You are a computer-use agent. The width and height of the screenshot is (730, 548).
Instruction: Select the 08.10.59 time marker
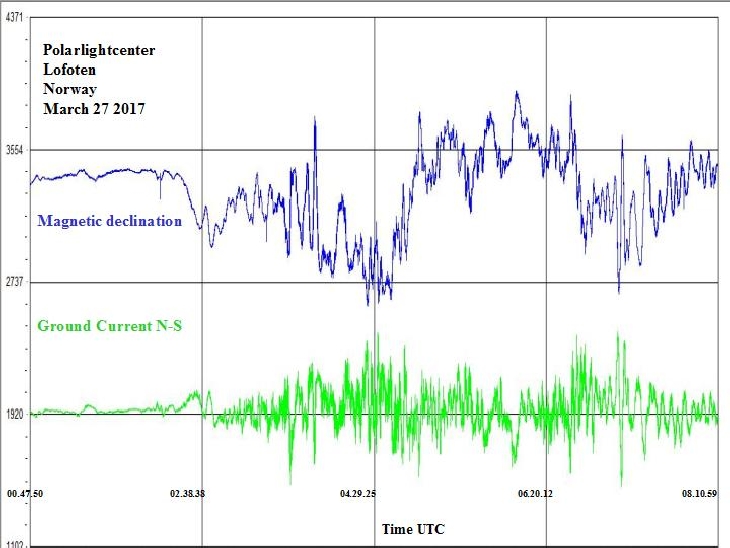pos(698,493)
